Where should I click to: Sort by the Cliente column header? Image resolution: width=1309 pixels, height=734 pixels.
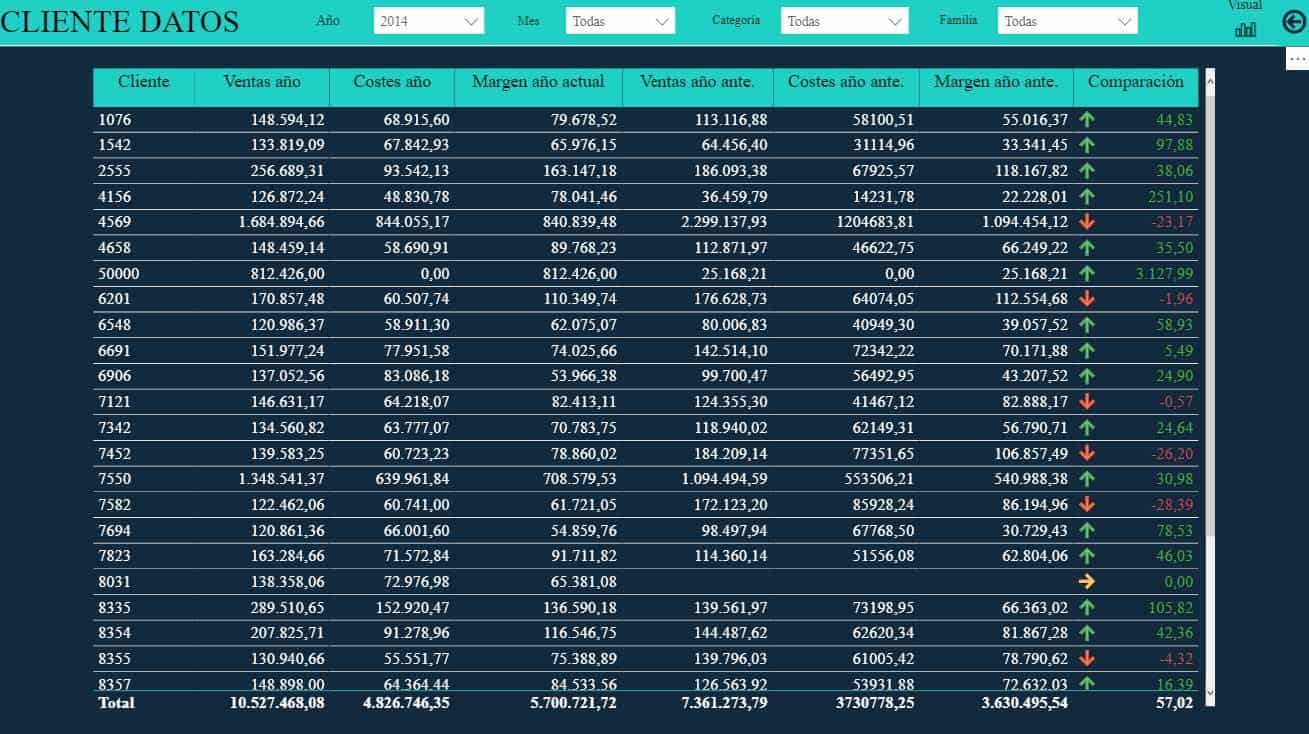143,82
